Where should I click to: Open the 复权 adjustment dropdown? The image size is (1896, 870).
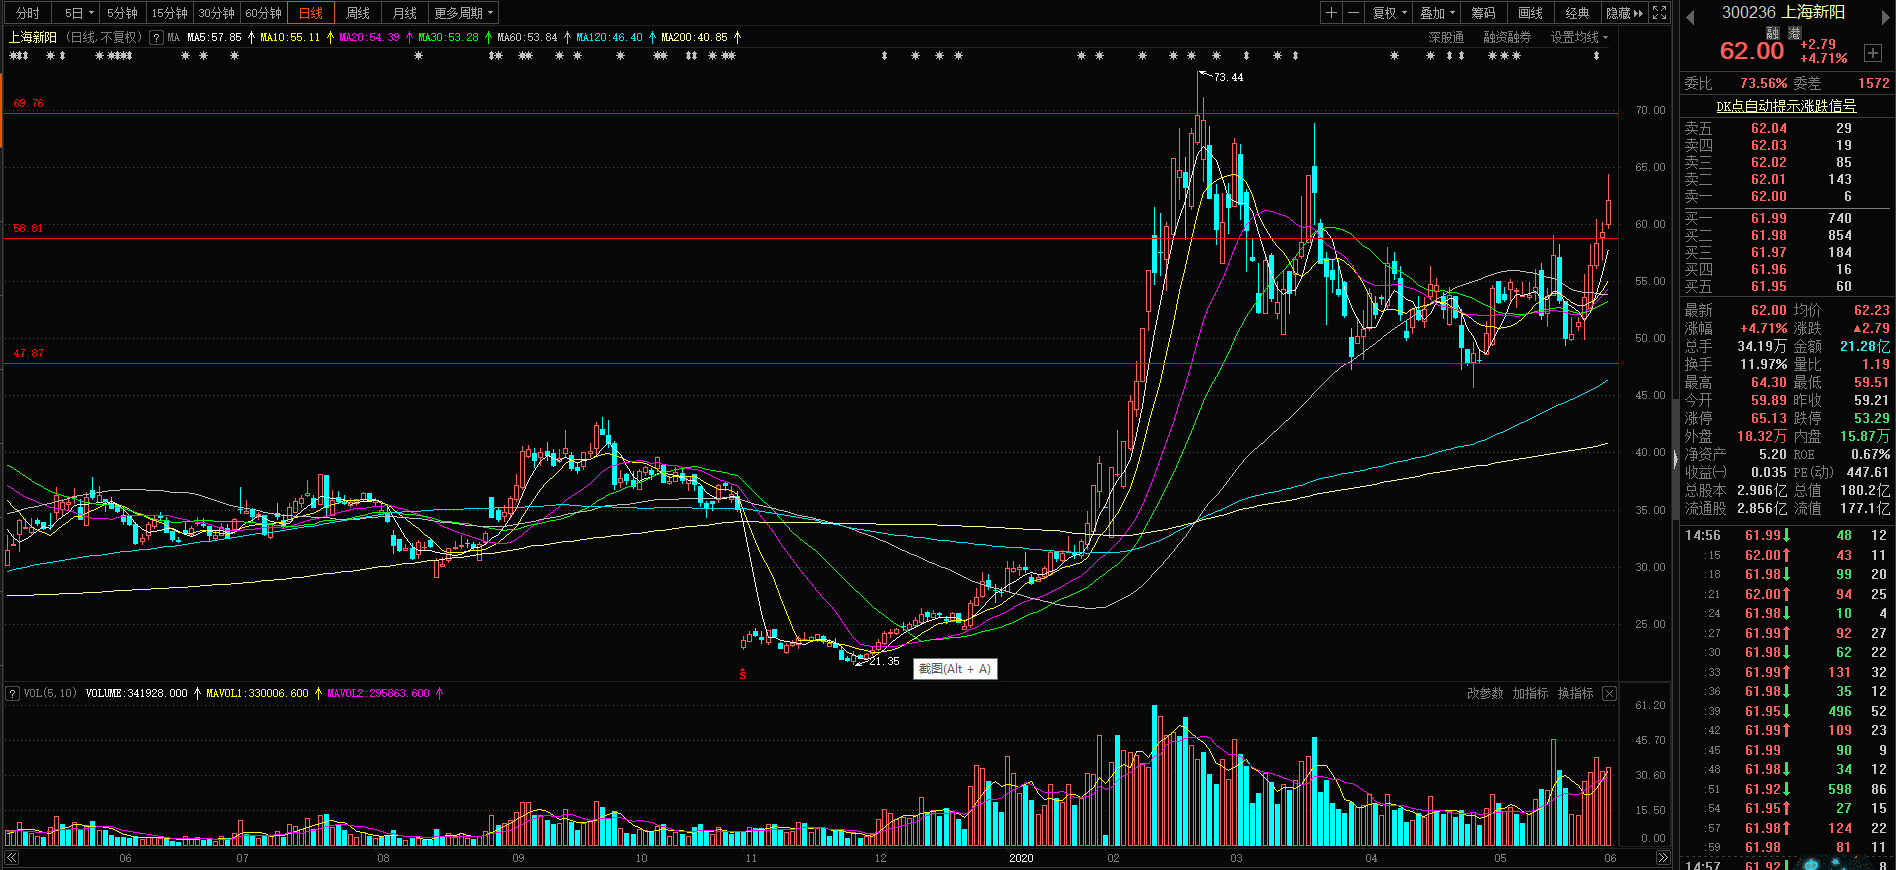click(x=1389, y=13)
